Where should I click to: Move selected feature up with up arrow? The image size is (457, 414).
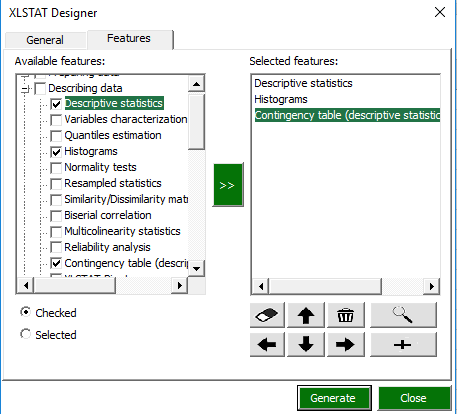(x=306, y=315)
